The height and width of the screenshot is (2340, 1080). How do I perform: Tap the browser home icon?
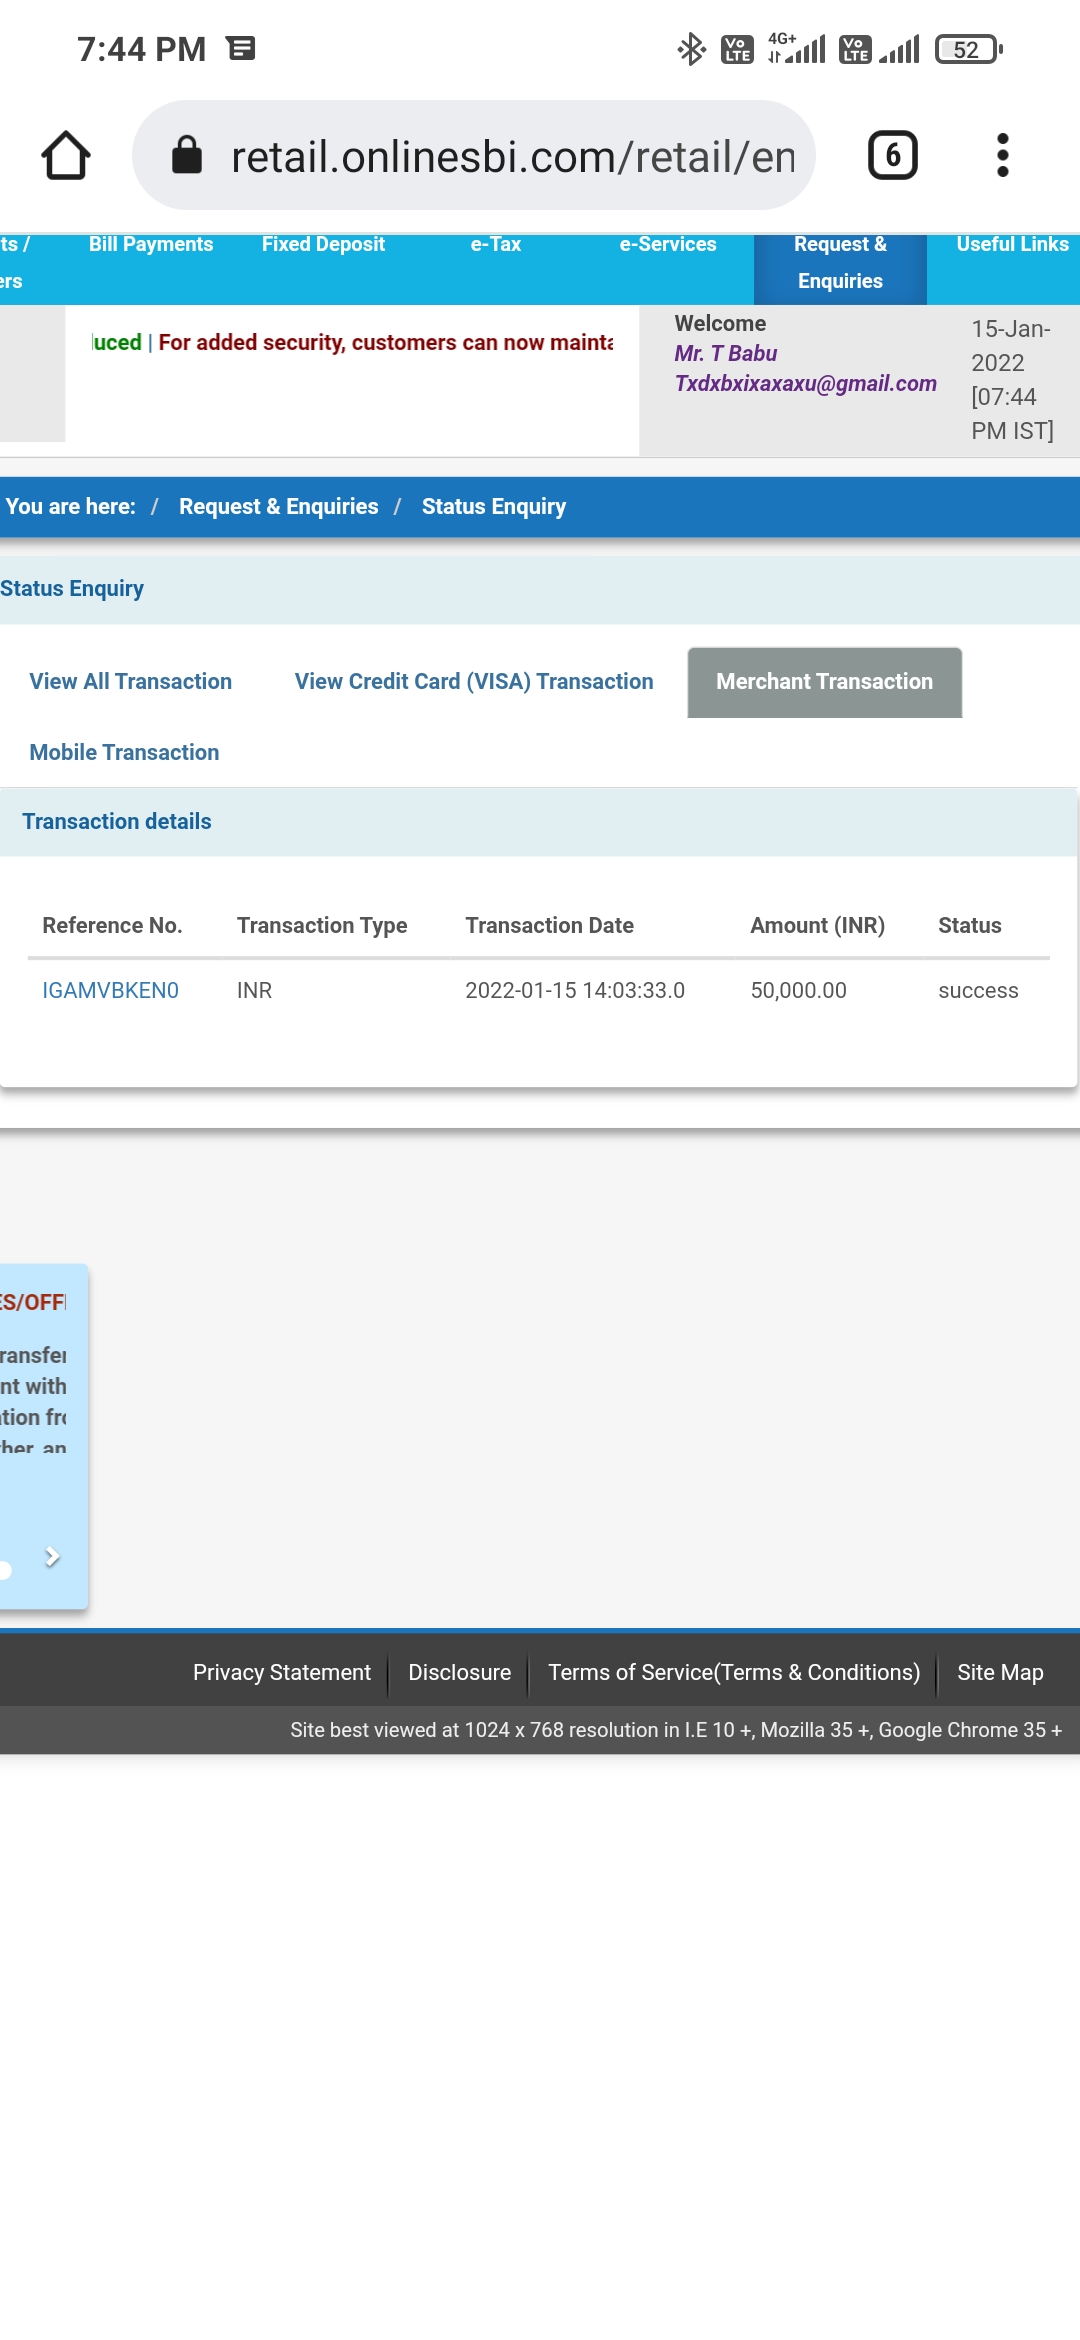click(66, 156)
